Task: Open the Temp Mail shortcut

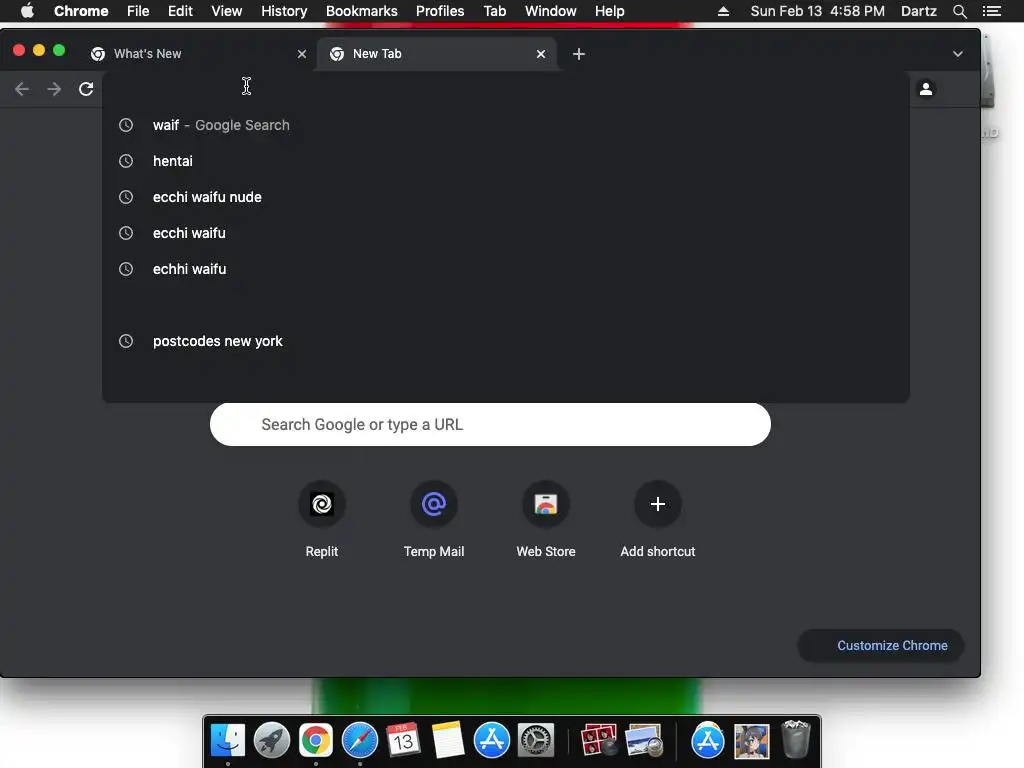Action: 434,519
